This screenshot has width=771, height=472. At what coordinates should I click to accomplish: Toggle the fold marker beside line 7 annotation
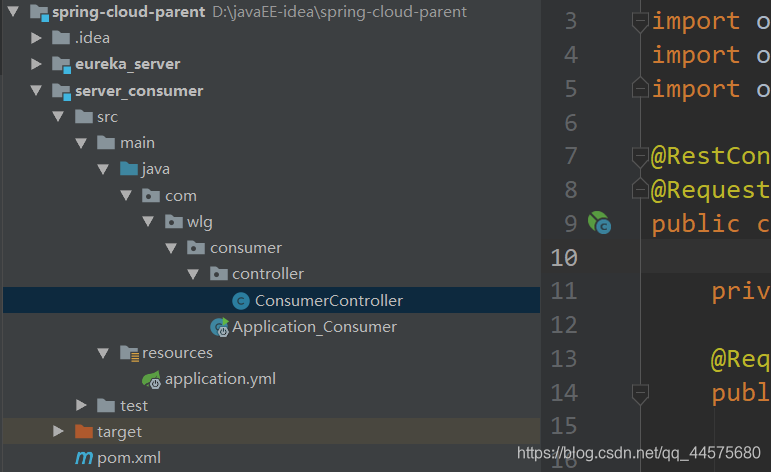coord(639,157)
